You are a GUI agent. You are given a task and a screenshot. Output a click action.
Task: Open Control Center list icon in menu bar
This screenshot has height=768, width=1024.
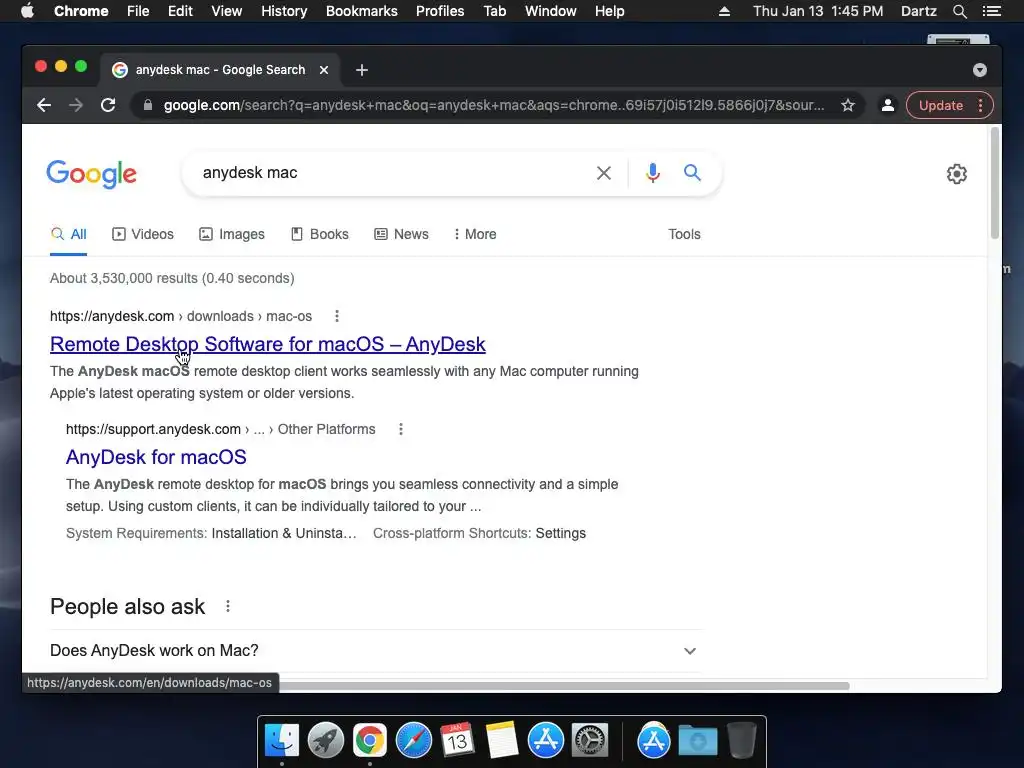991,11
